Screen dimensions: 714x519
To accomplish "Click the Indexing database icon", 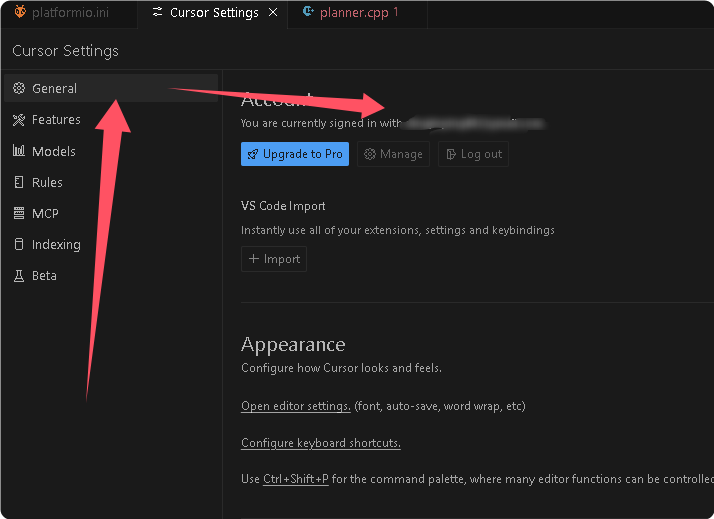I will 19,244.
